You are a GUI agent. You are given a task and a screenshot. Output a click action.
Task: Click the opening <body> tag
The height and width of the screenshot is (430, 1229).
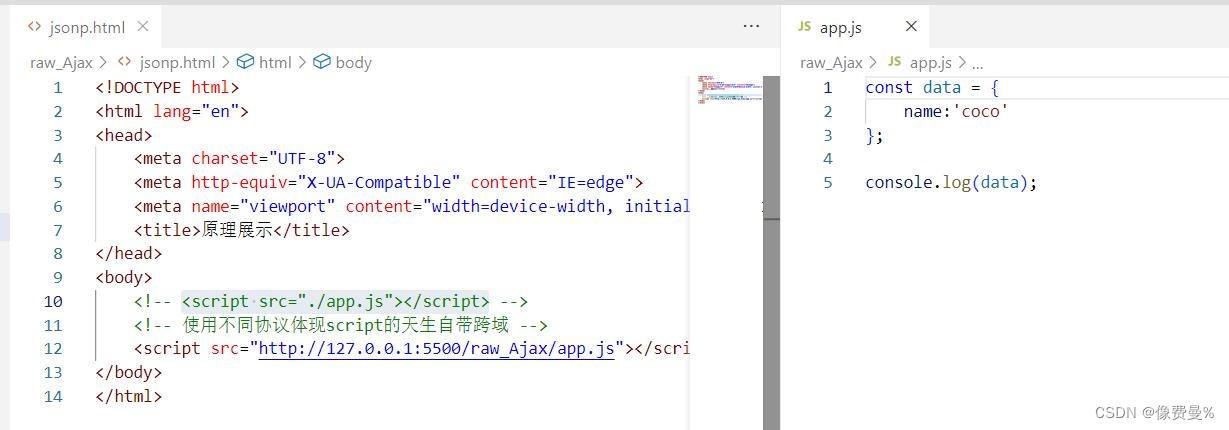(x=124, y=277)
